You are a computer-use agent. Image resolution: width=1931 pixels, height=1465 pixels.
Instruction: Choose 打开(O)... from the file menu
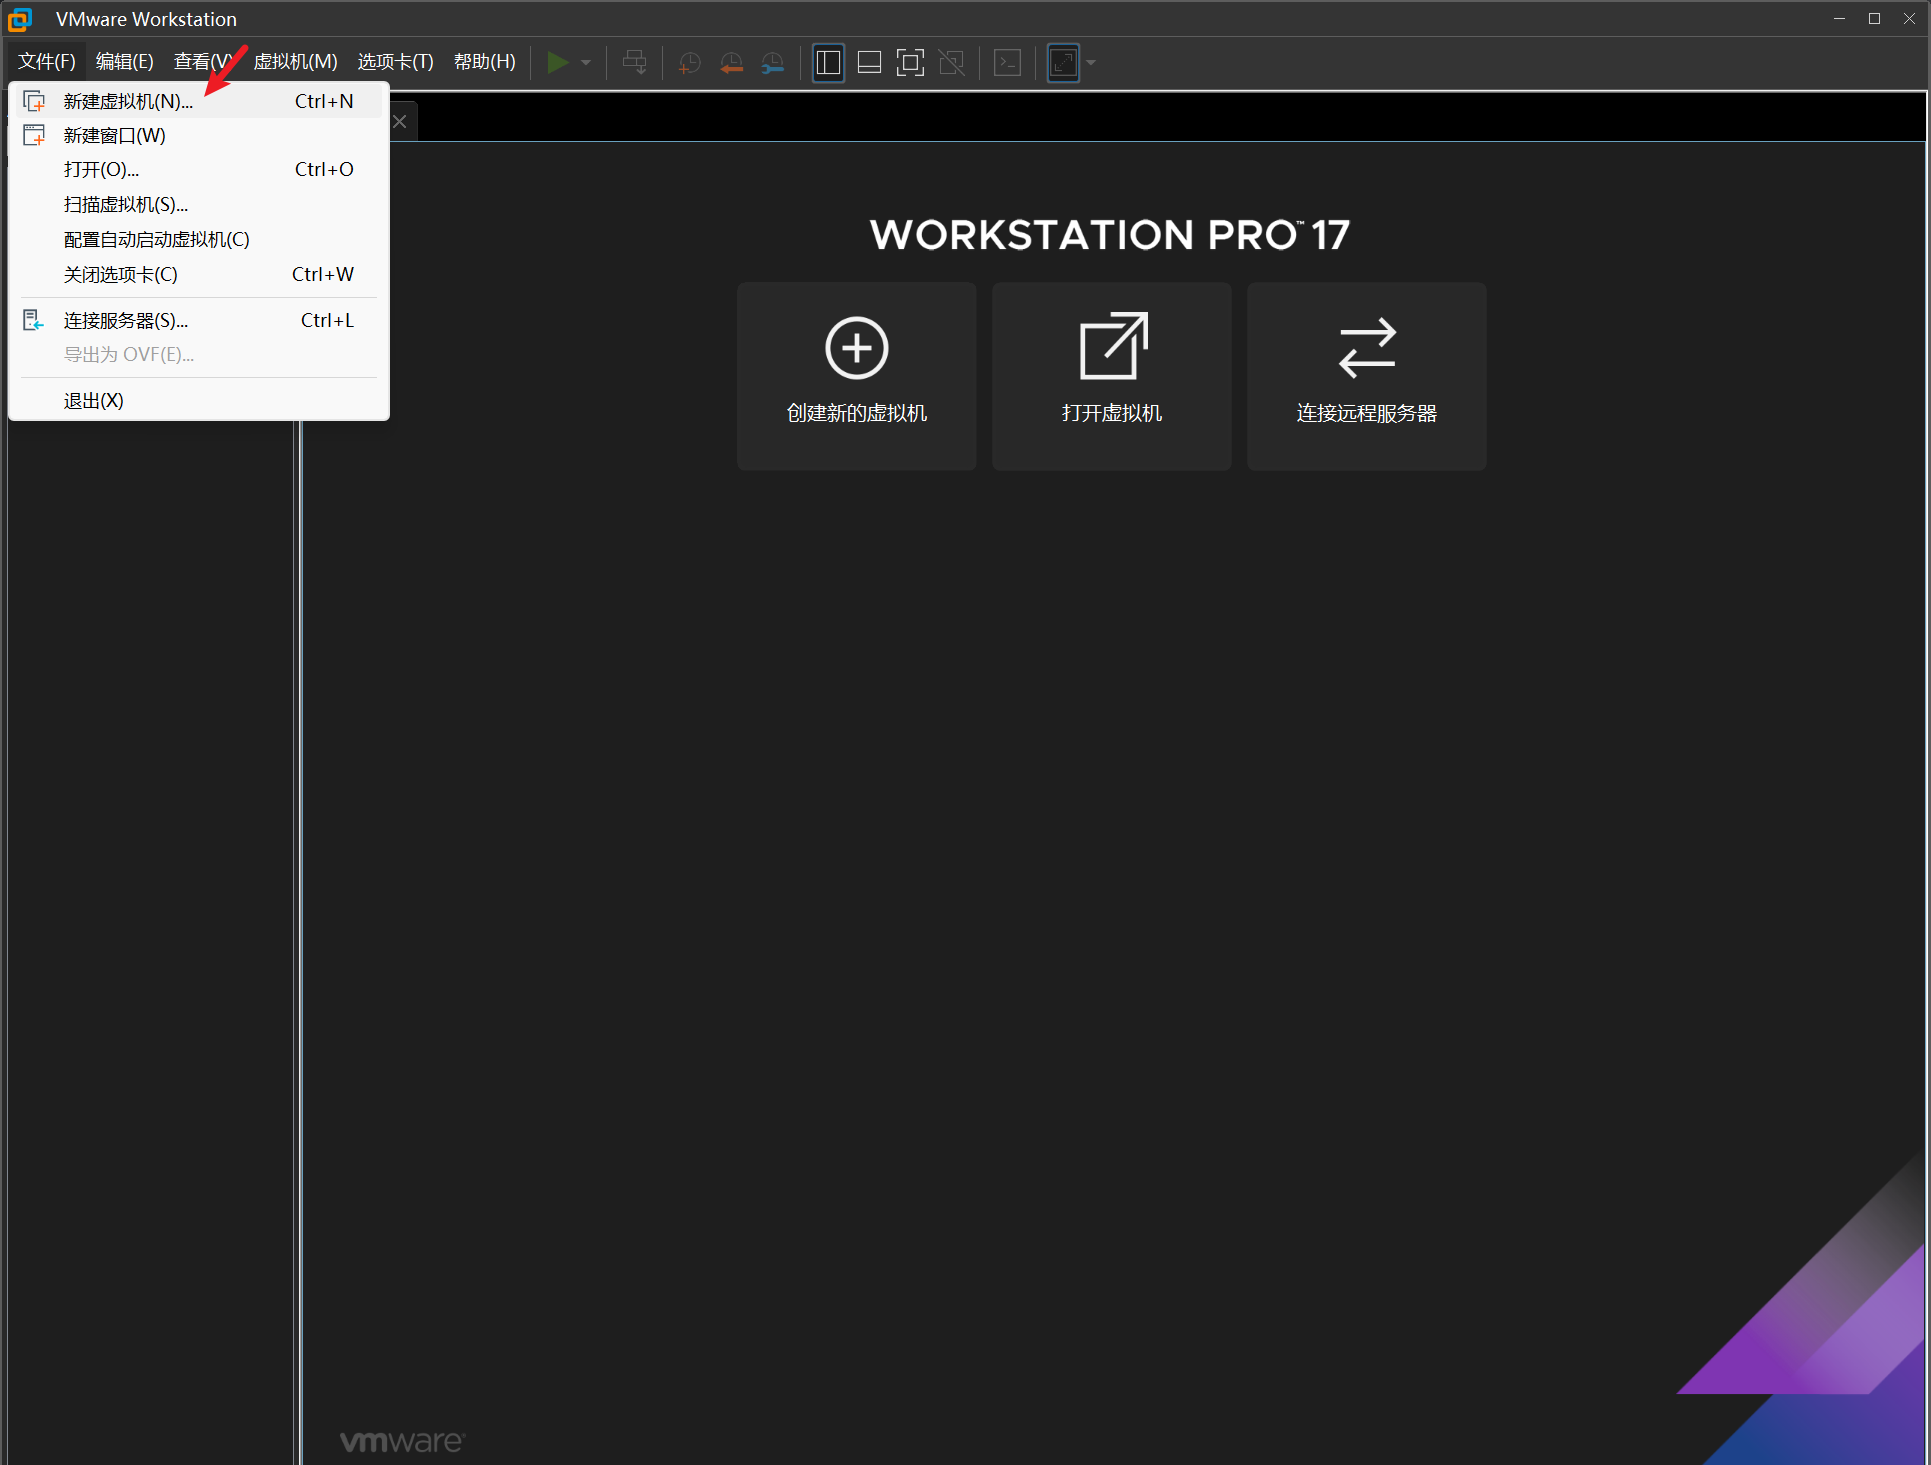tap(198, 169)
